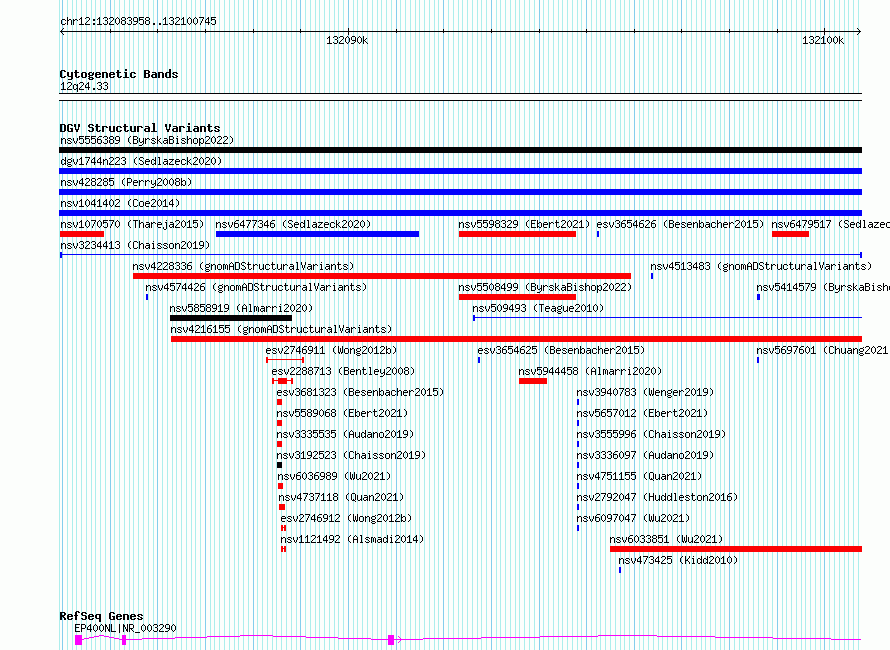
Task: Open nsv5858919 (Almarri2020) label
Action: [x=241, y=308]
